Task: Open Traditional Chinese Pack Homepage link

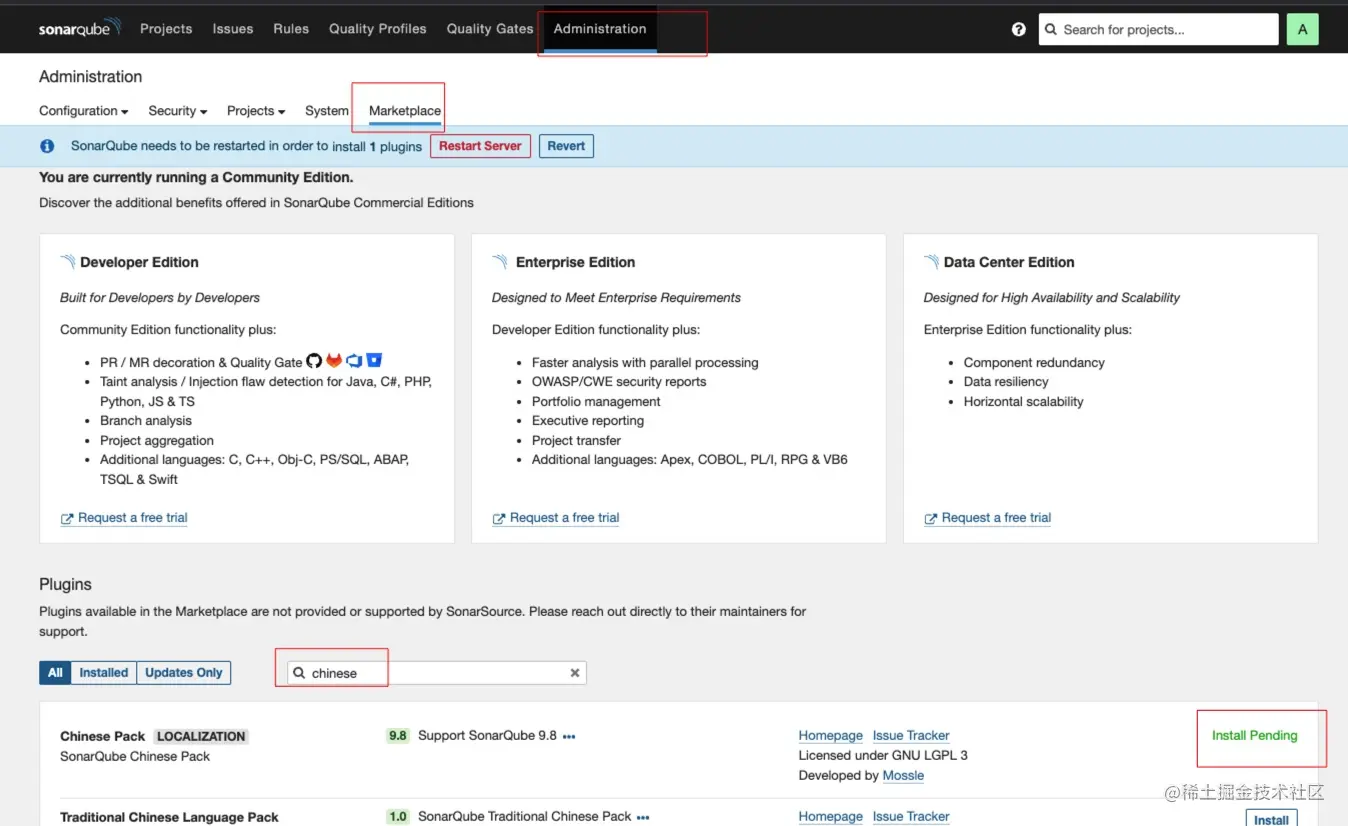Action: 831,817
